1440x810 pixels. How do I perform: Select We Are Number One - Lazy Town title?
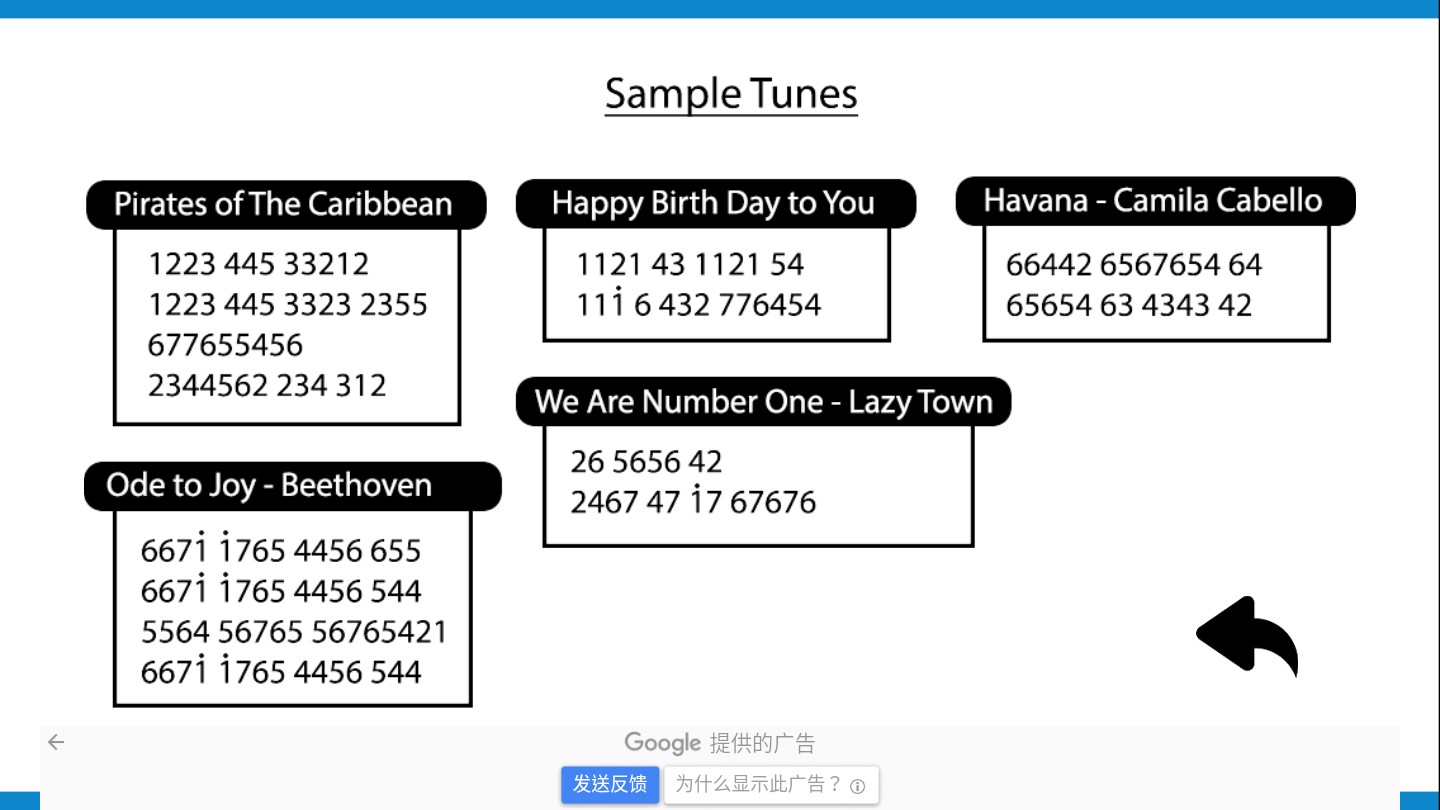(763, 401)
